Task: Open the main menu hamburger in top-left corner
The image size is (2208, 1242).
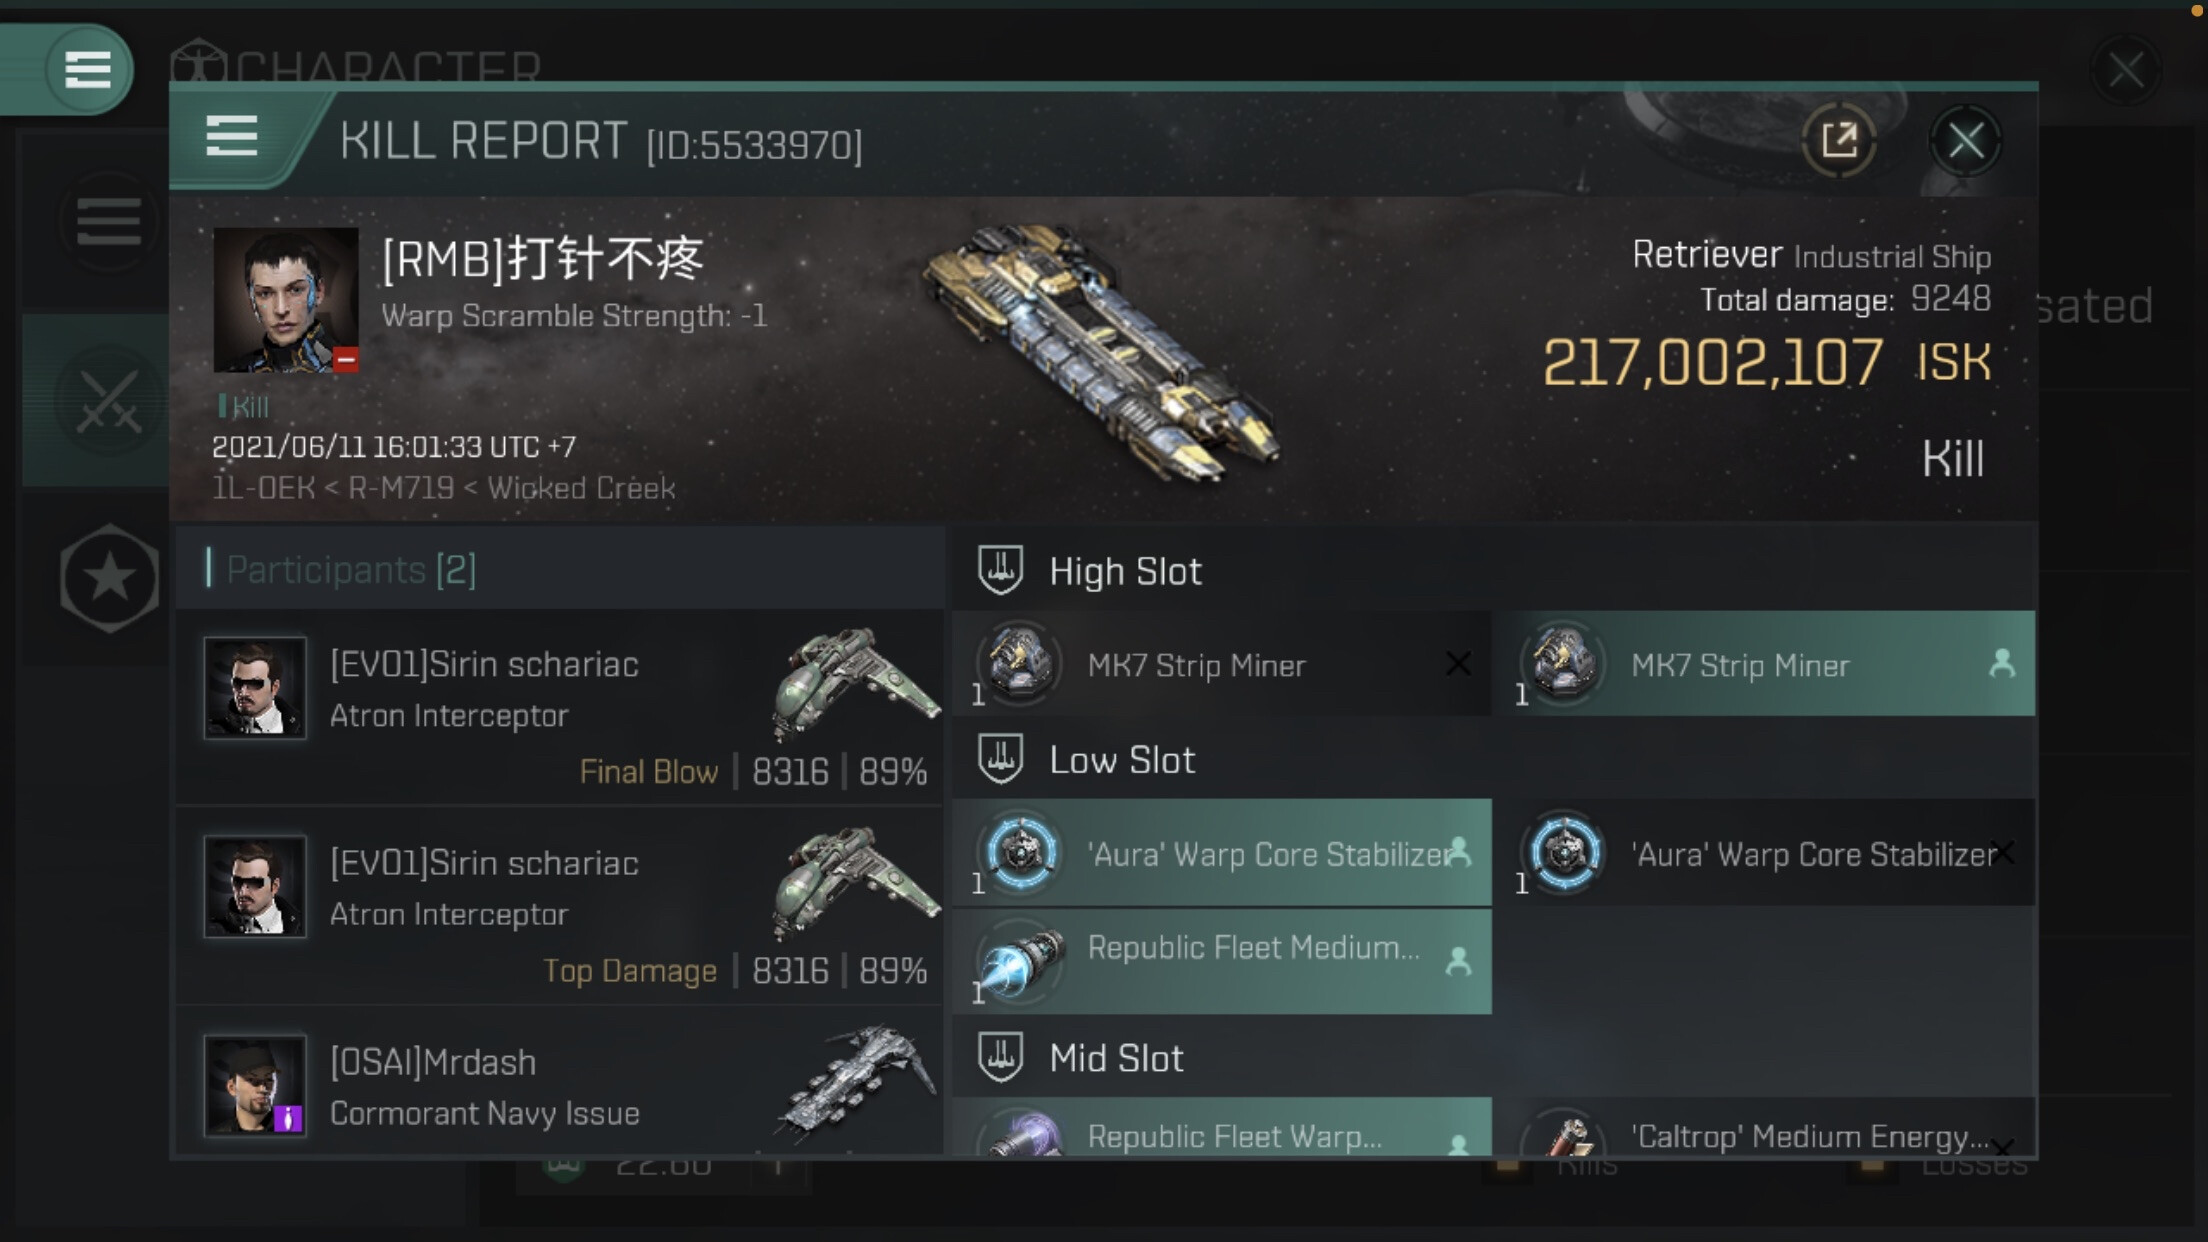Action: [x=87, y=70]
